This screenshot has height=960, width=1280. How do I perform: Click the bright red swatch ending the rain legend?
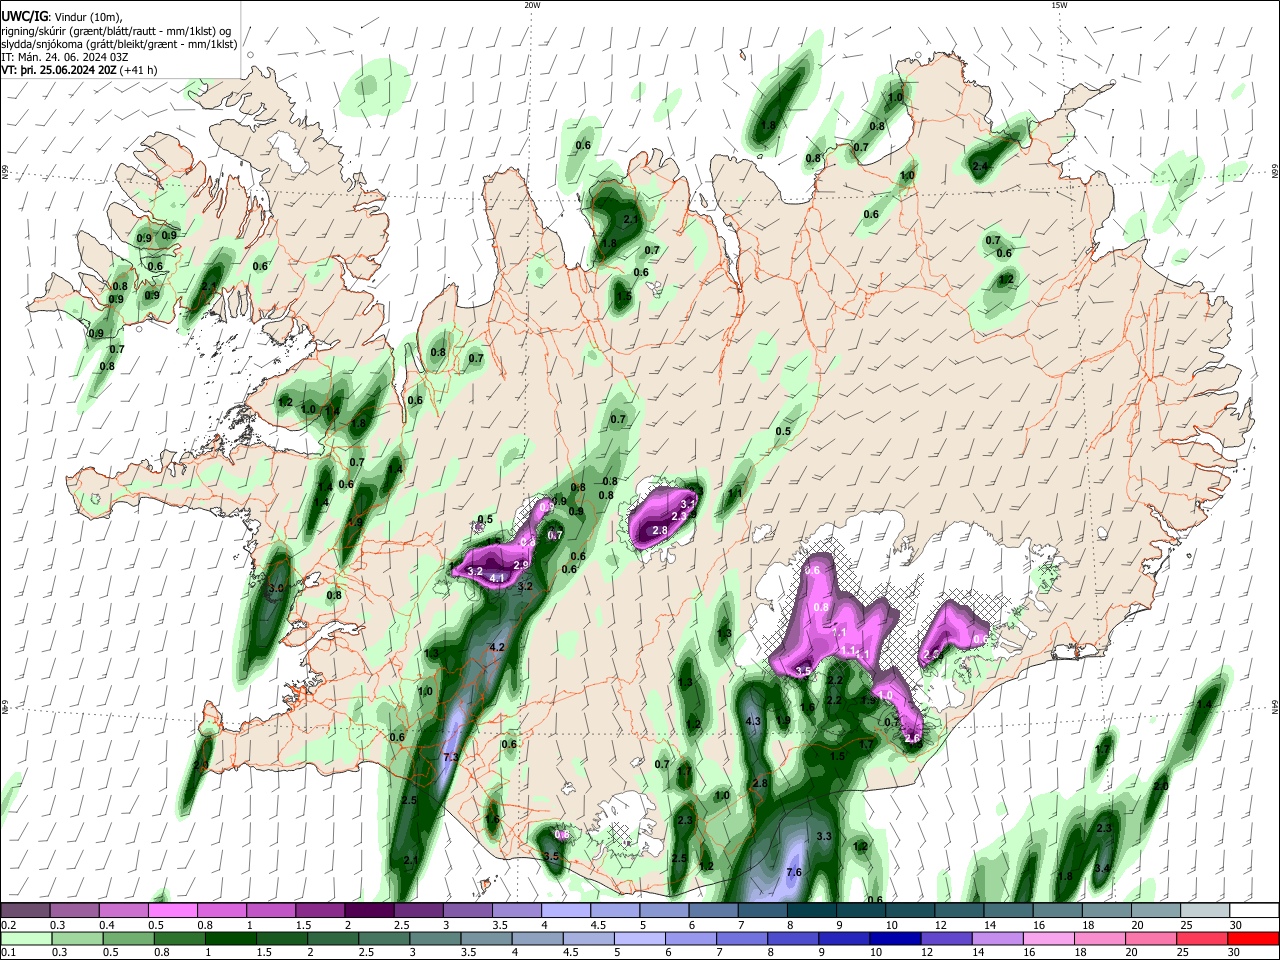(x=1253, y=938)
